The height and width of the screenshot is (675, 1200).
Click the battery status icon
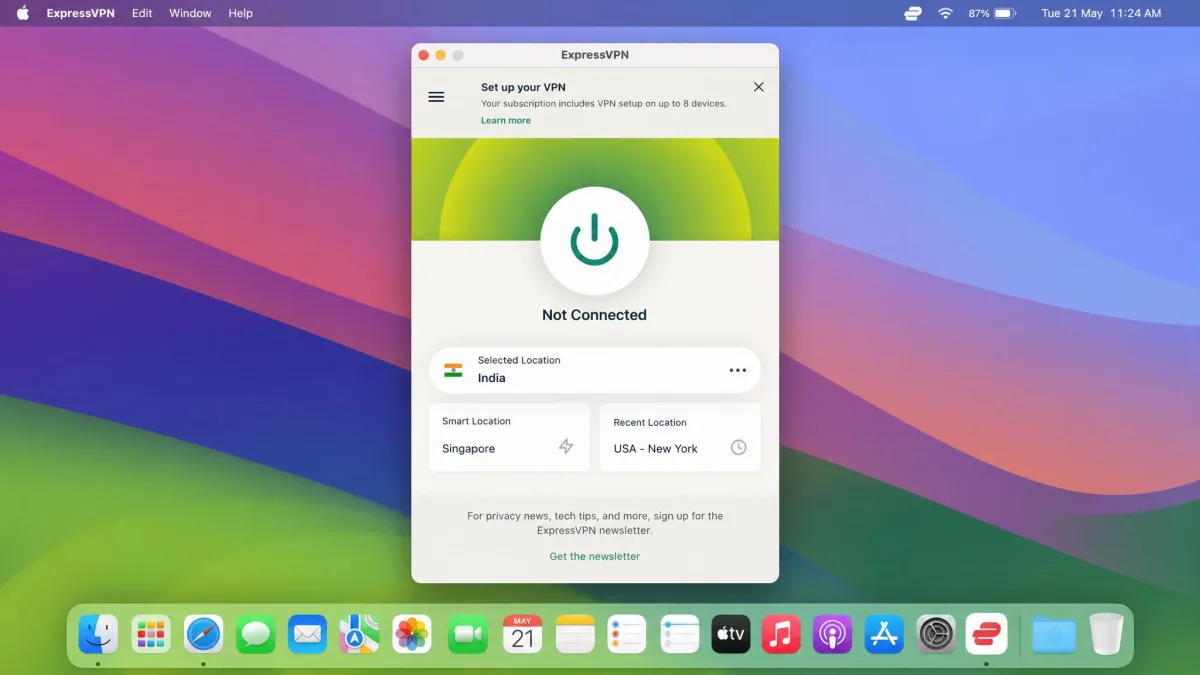click(x=1005, y=13)
